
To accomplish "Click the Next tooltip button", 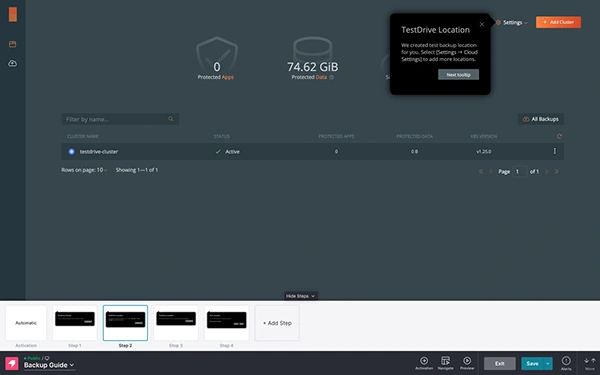I will click(x=458, y=75).
